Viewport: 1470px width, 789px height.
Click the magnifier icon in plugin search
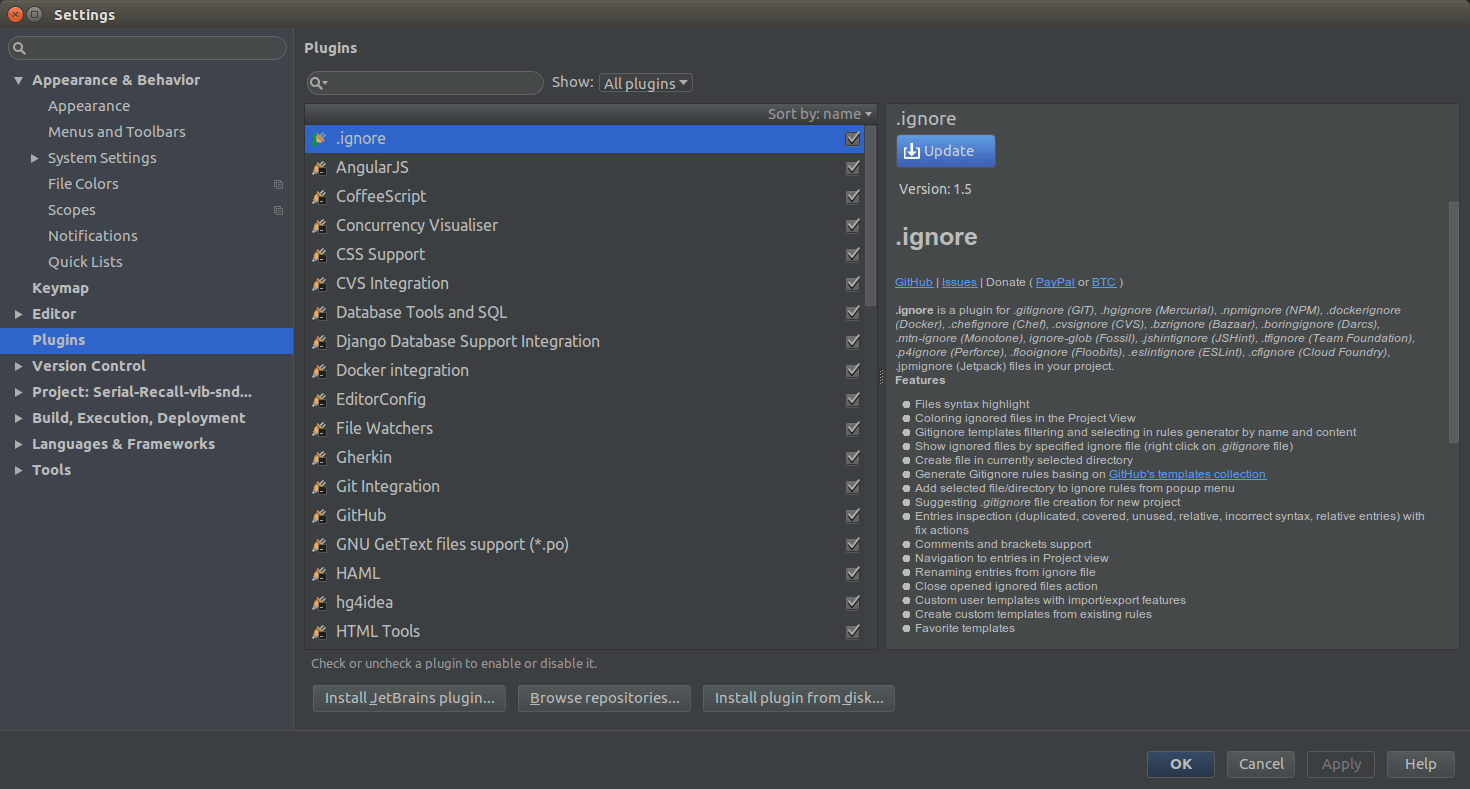pyautogui.click(x=317, y=83)
